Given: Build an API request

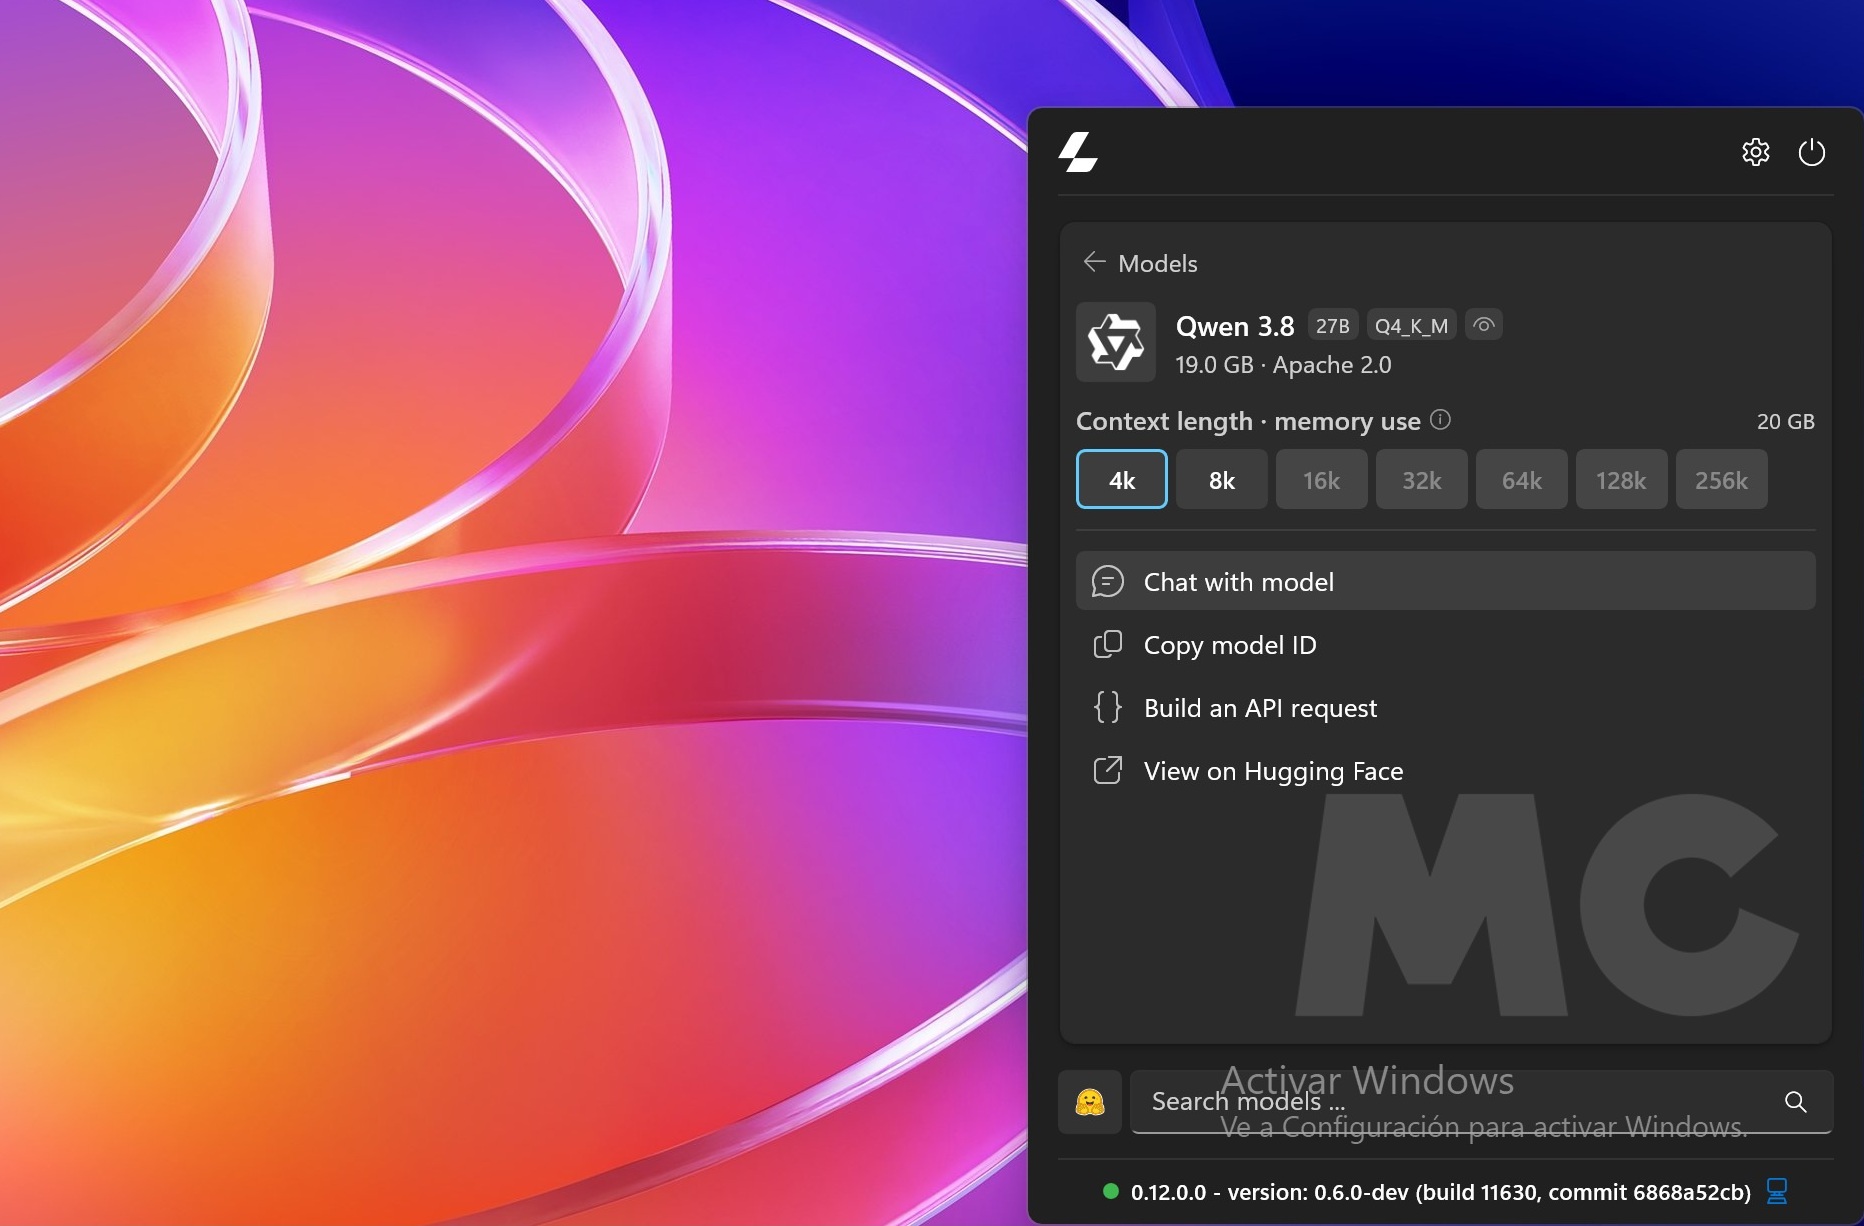Looking at the screenshot, I should [x=1446, y=708].
